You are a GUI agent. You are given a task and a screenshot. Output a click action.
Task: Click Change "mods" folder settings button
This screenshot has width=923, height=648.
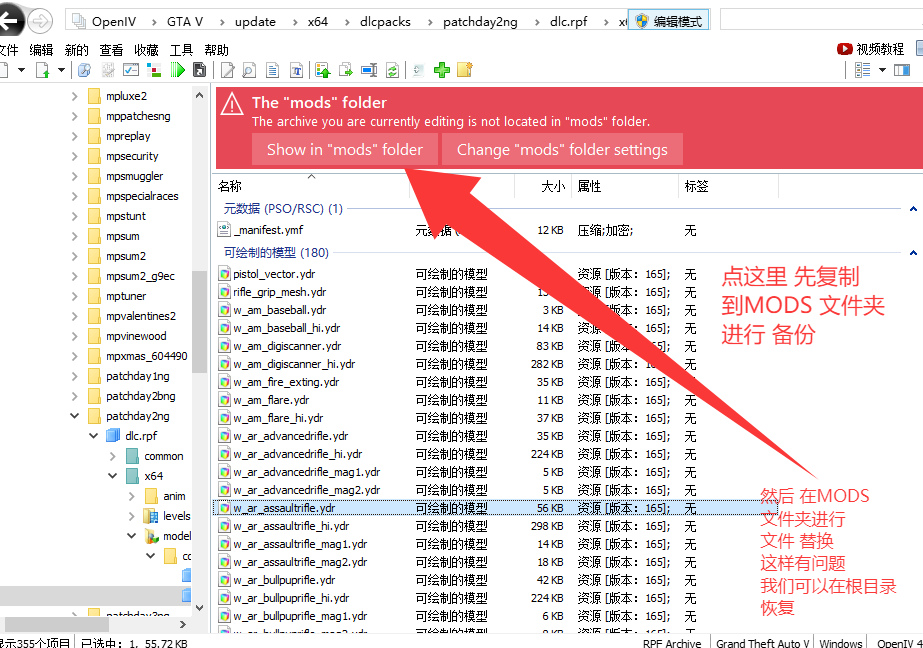pos(562,149)
